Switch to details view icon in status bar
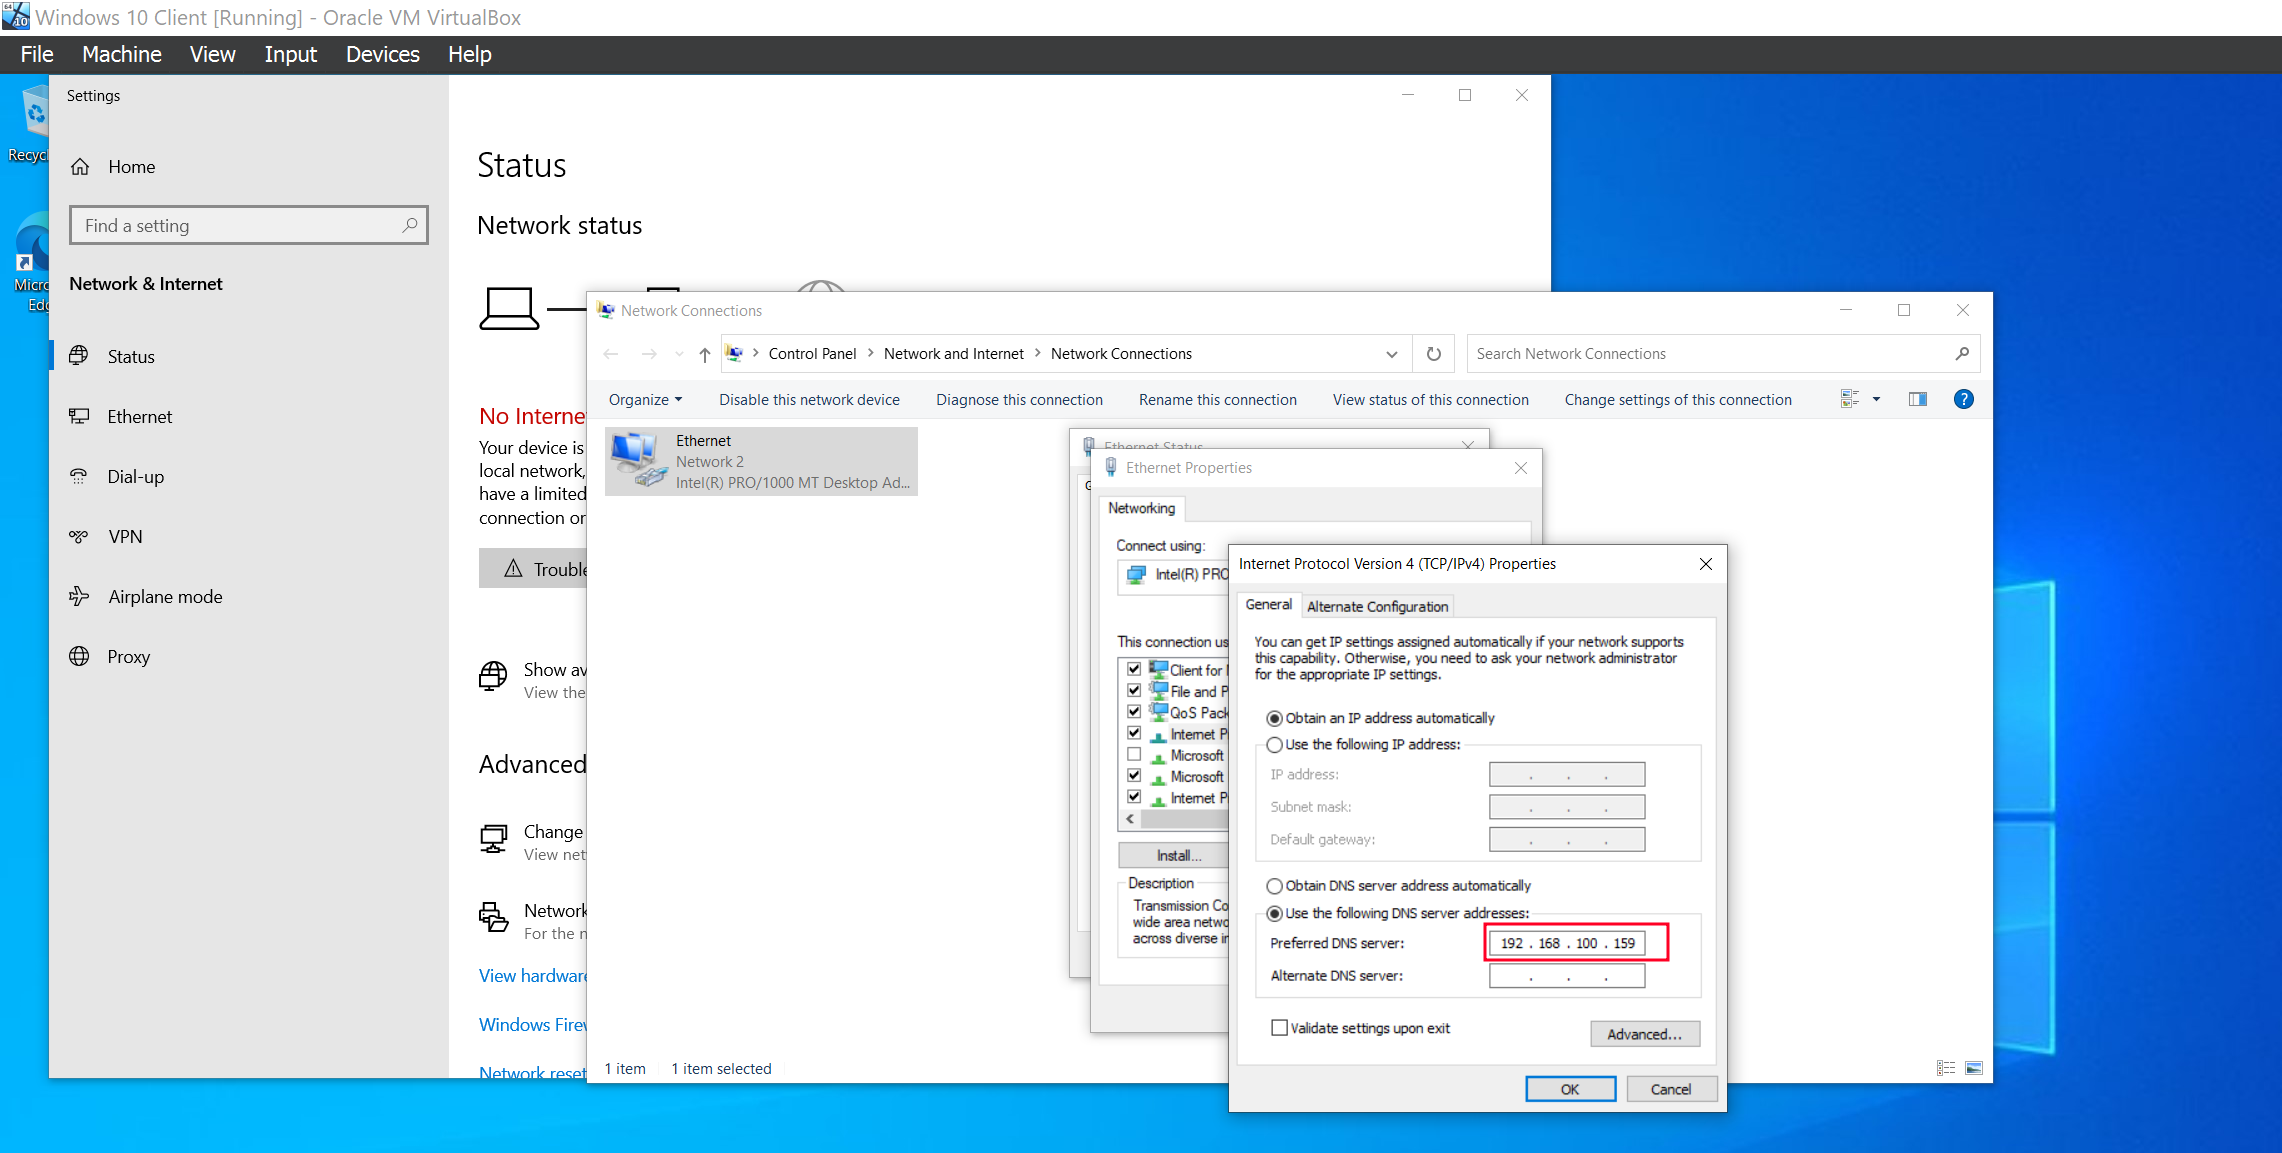Screen dimensions: 2282x1153 (x=1945, y=1068)
